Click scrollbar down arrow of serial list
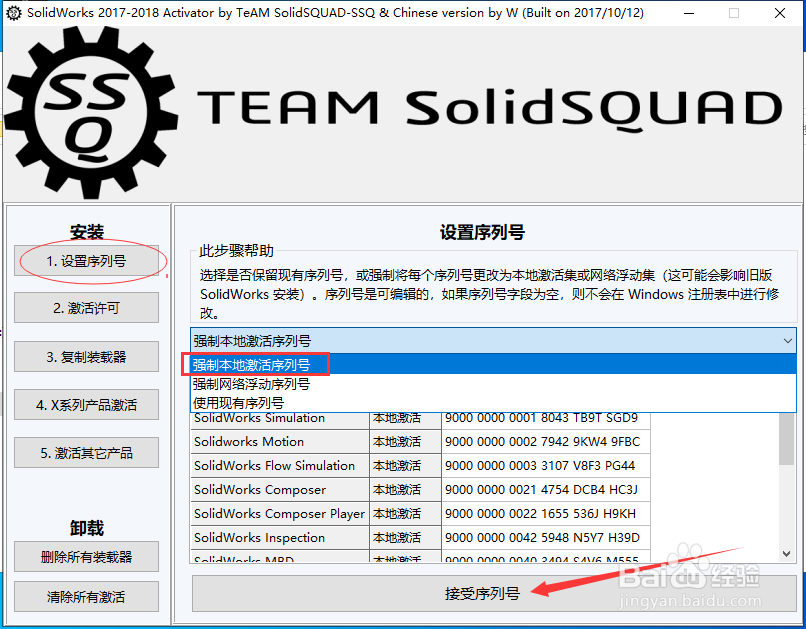The height and width of the screenshot is (629, 806). 786,553
